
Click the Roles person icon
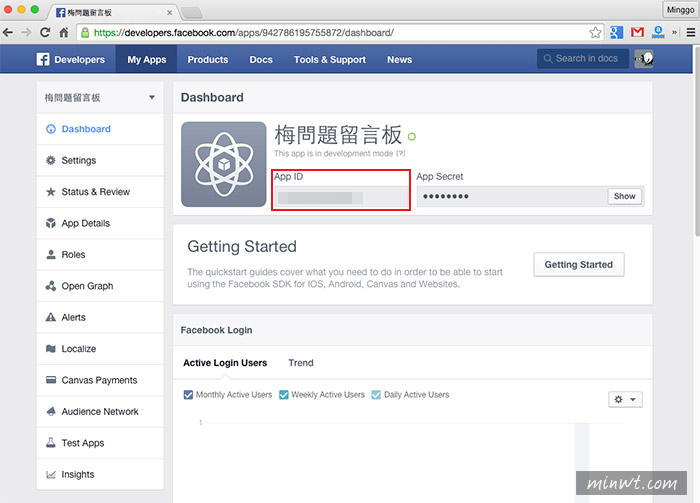pyautogui.click(x=51, y=254)
